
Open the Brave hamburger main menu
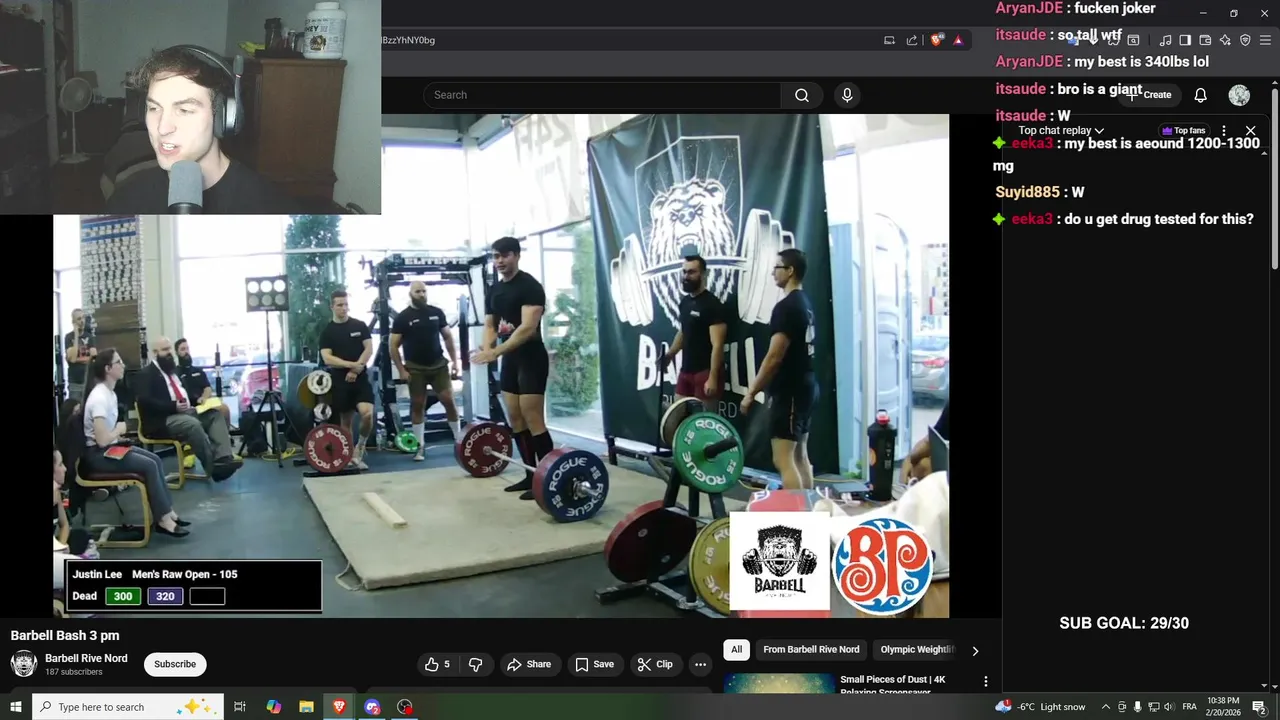click(1265, 40)
